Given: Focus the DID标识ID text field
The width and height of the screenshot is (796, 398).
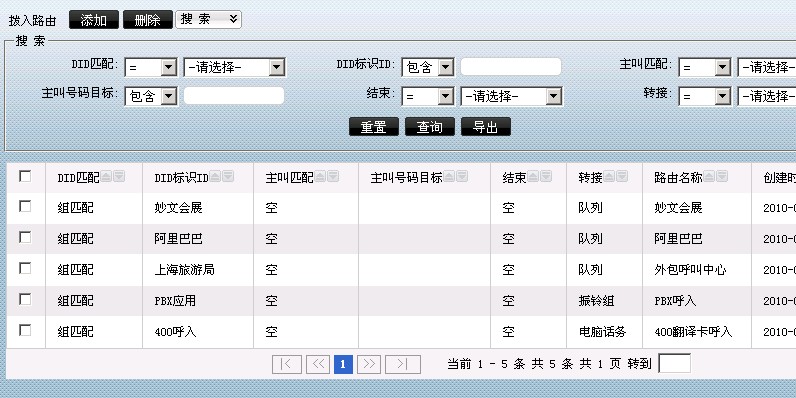Looking at the screenshot, I should (511, 67).
